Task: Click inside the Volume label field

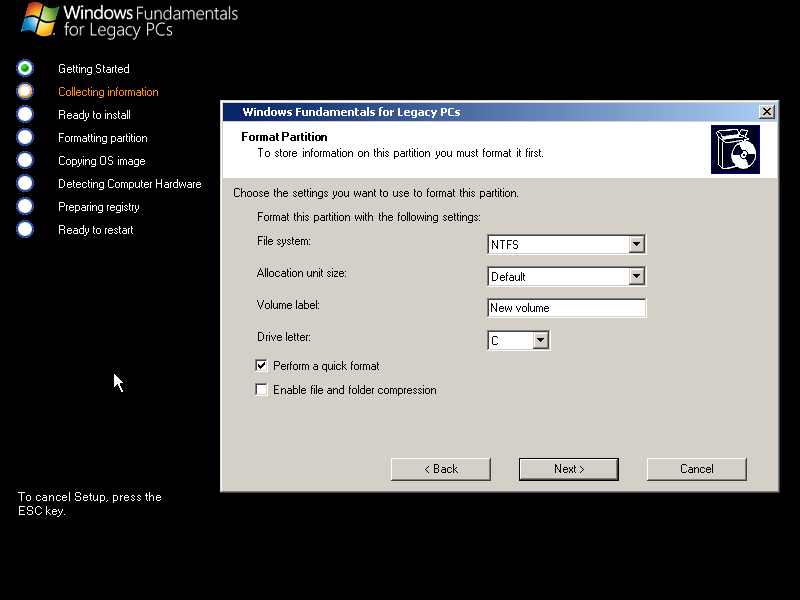Action: click(566, 307)
